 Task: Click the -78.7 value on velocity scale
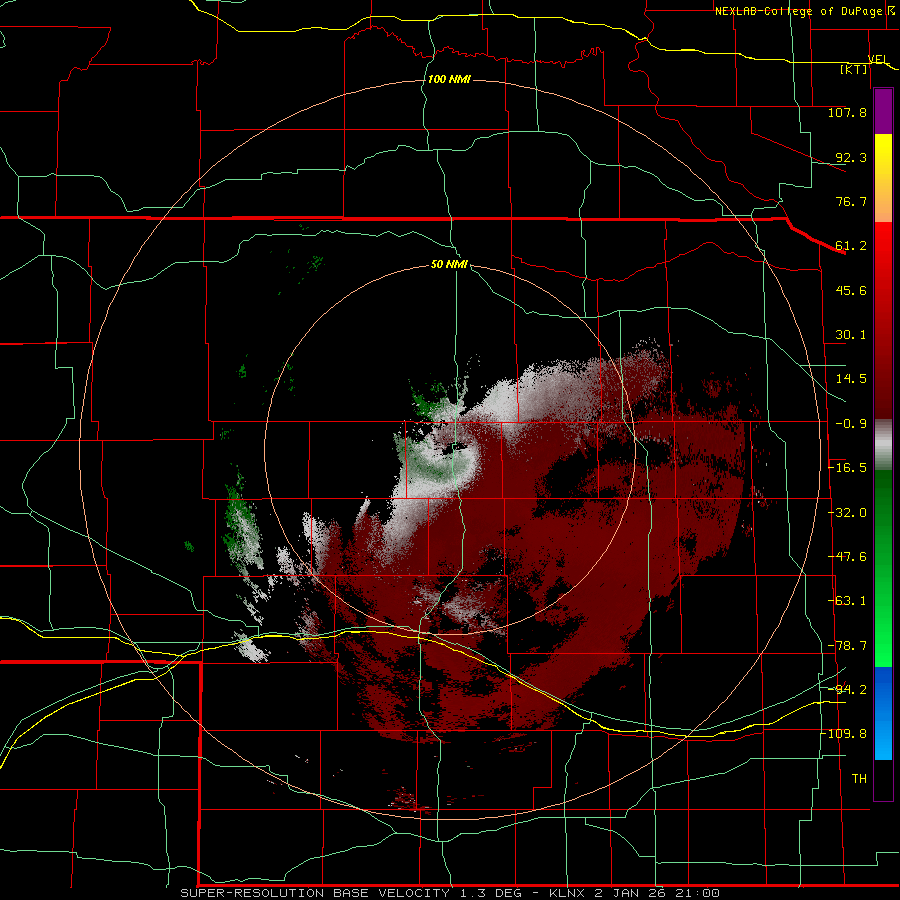tap(847, 646)
